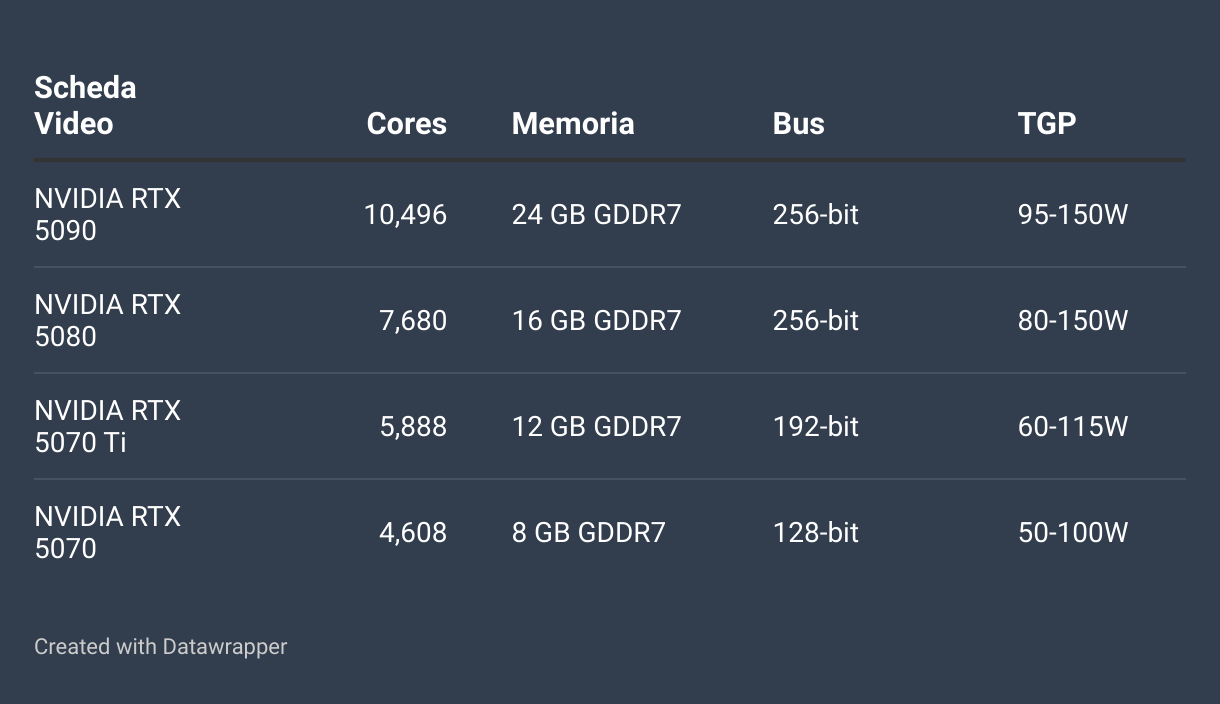Click the NVIDIA RTX 5070 row name
The width and height of the screenshot is (1220, 704).
click(108, 532)
